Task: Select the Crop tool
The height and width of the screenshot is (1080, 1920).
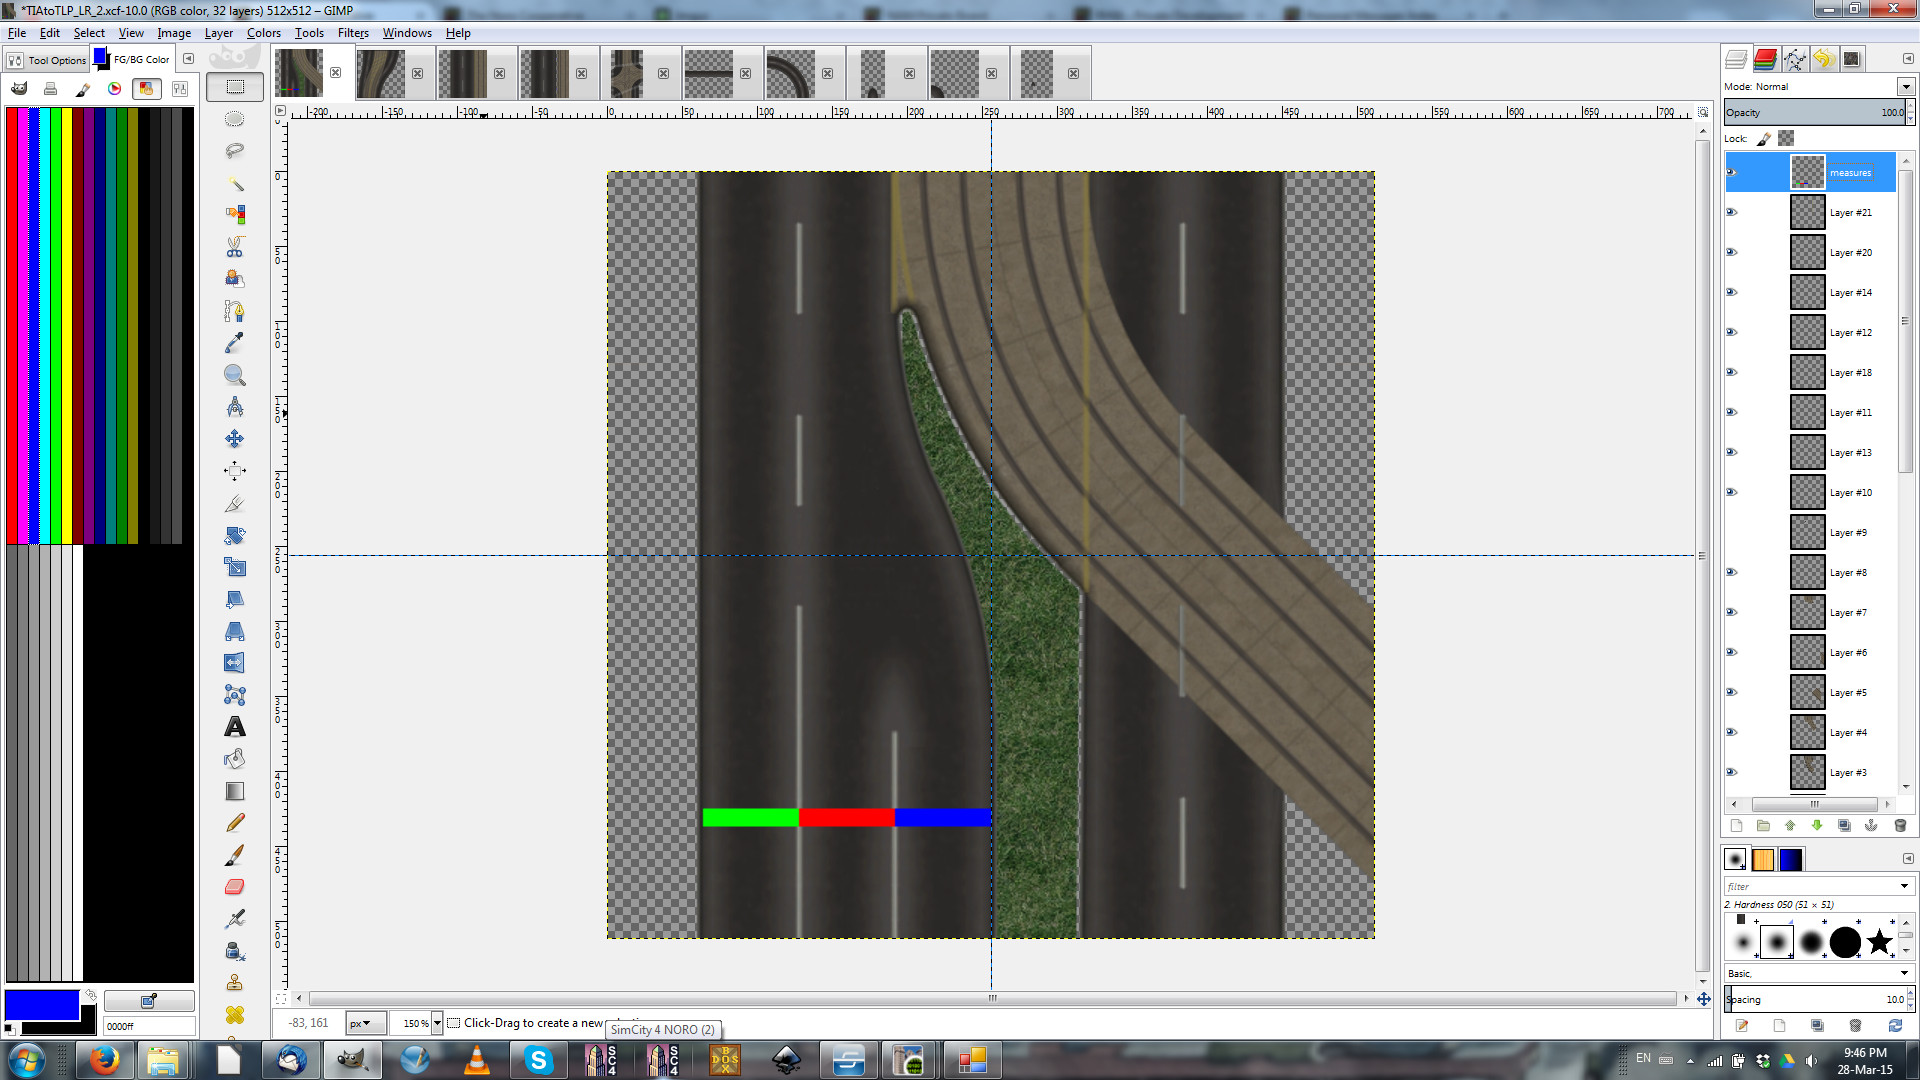Action: tap(235, 503)
